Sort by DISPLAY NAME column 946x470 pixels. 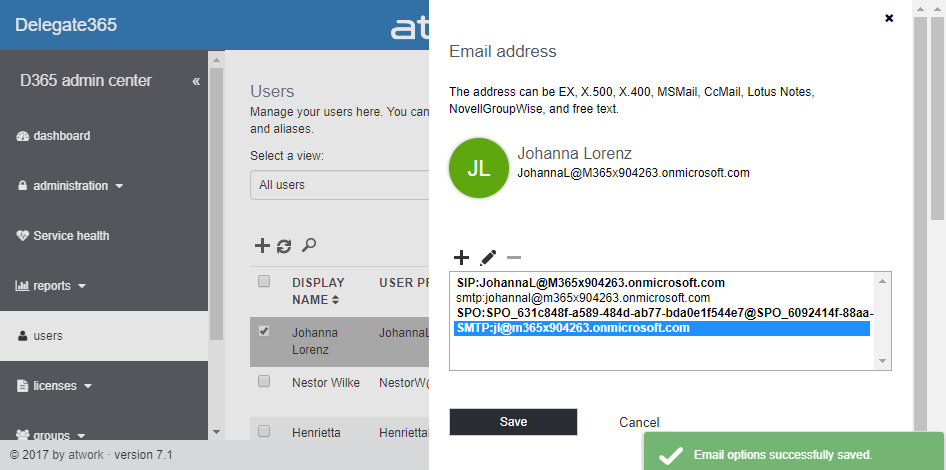coord(318,291)
